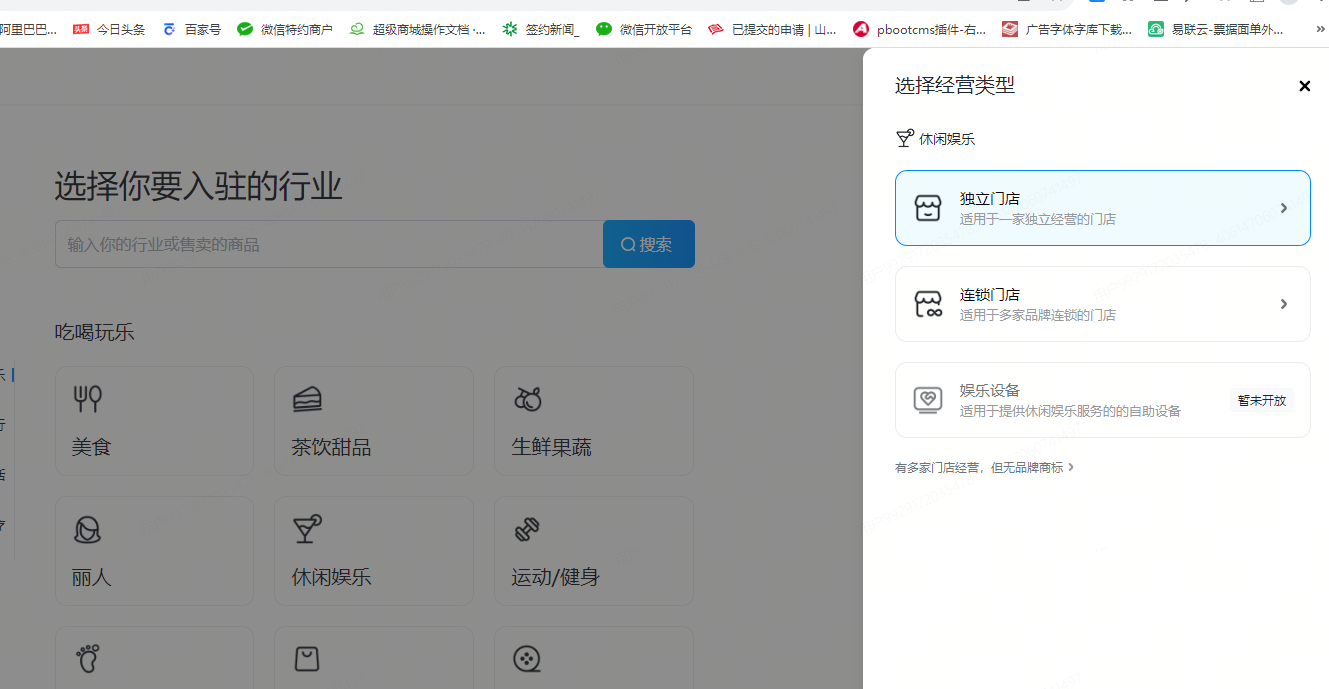This screenshot has height=689, width=1329.
Task: Click the 运动/健身 dumbbell icon
Action: click(527, 530)
